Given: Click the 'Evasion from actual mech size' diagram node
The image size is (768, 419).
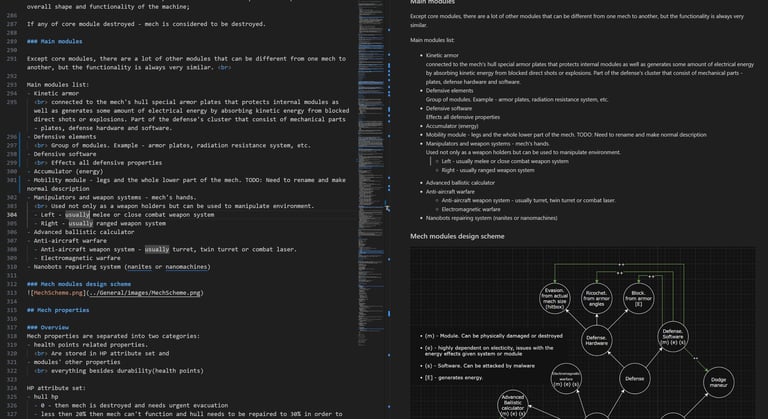Looking at the screenshot, I should pos(554,298).
